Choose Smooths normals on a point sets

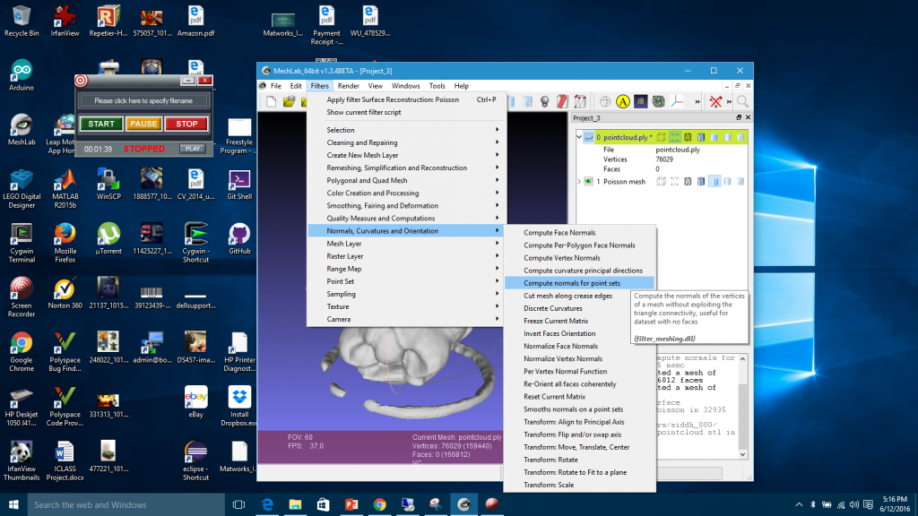[579, 409]
